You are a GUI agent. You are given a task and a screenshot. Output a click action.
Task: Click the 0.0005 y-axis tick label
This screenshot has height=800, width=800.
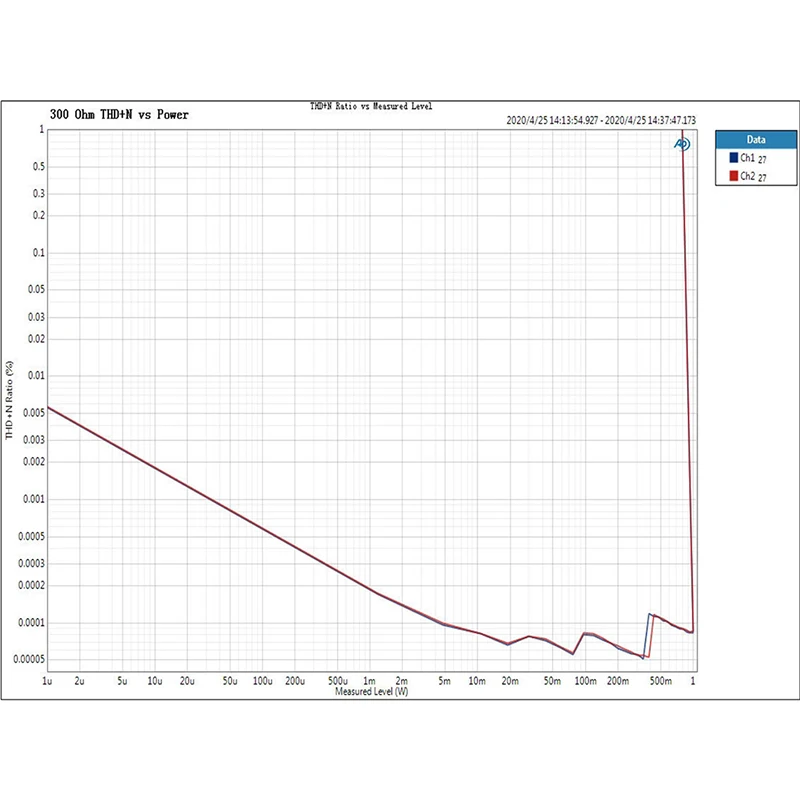point(32,536)
